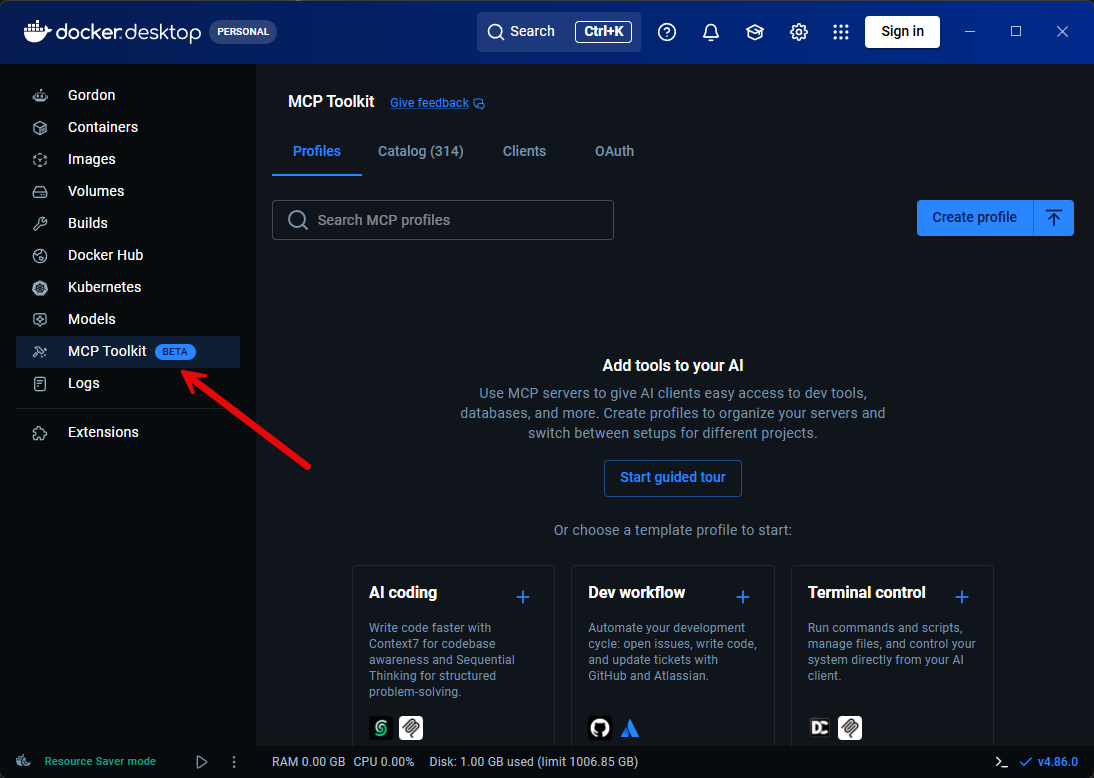The height and width of the screenshot is (778, 1094).
Task: Switch to the Profiles tab
Action: (317, 151)
